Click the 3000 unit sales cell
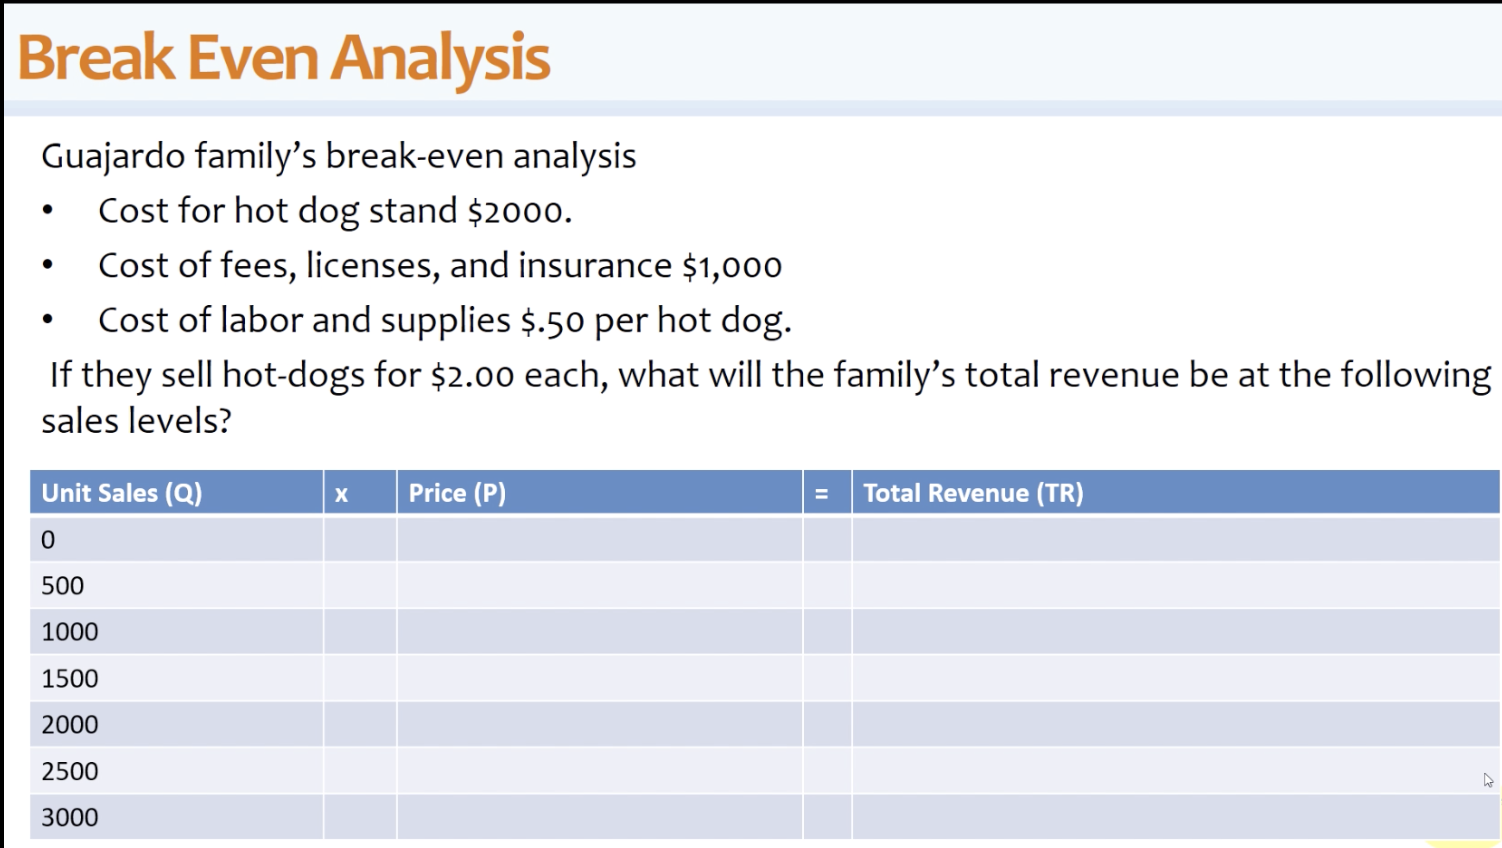Viewport: 1502px width, 848px height. [68, 816]
